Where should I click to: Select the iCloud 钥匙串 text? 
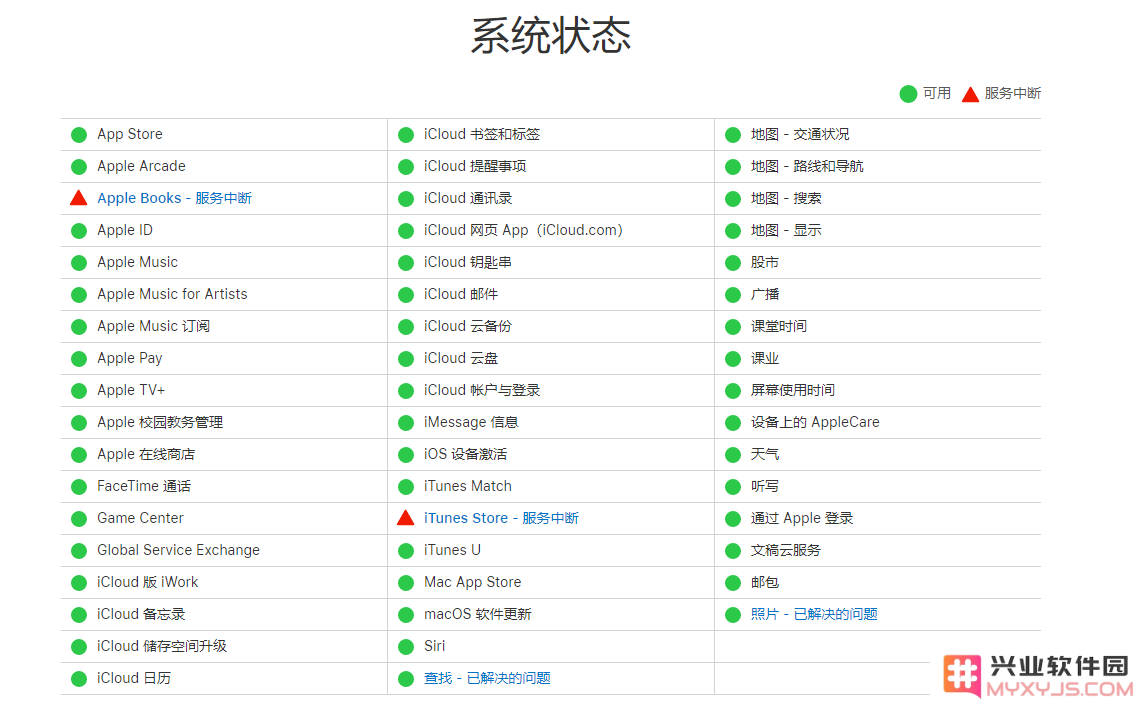pos(468,262)
